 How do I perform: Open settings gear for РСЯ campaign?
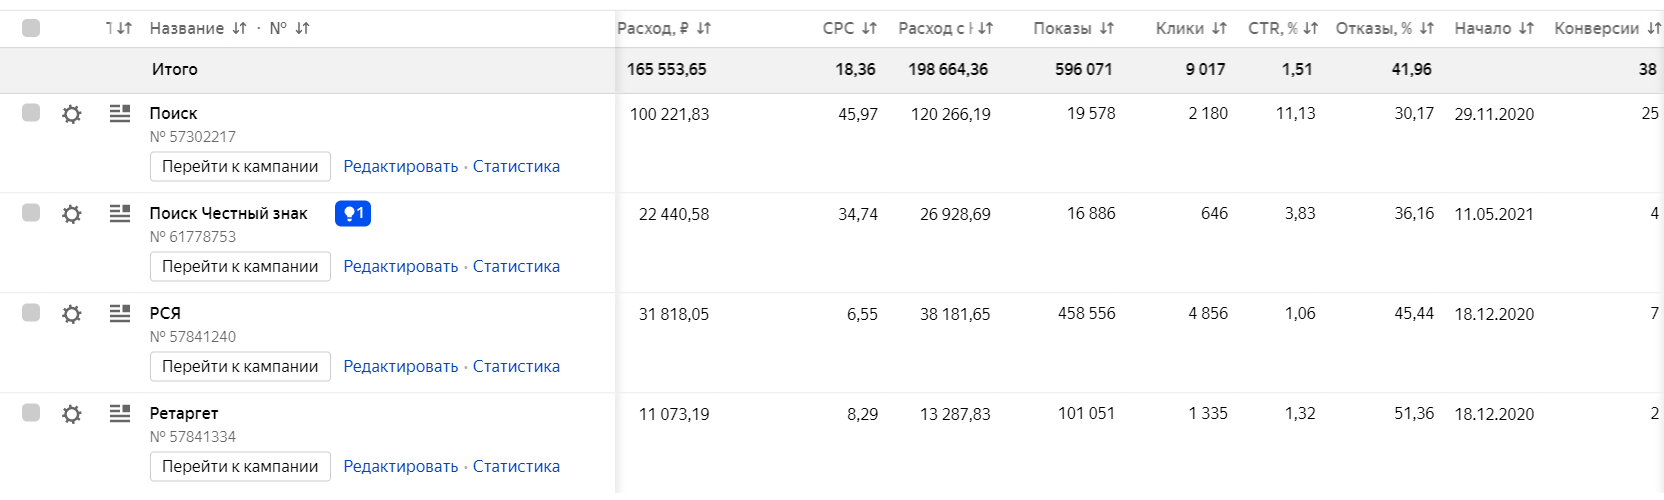pyautogui.click(x=72, y=314)
